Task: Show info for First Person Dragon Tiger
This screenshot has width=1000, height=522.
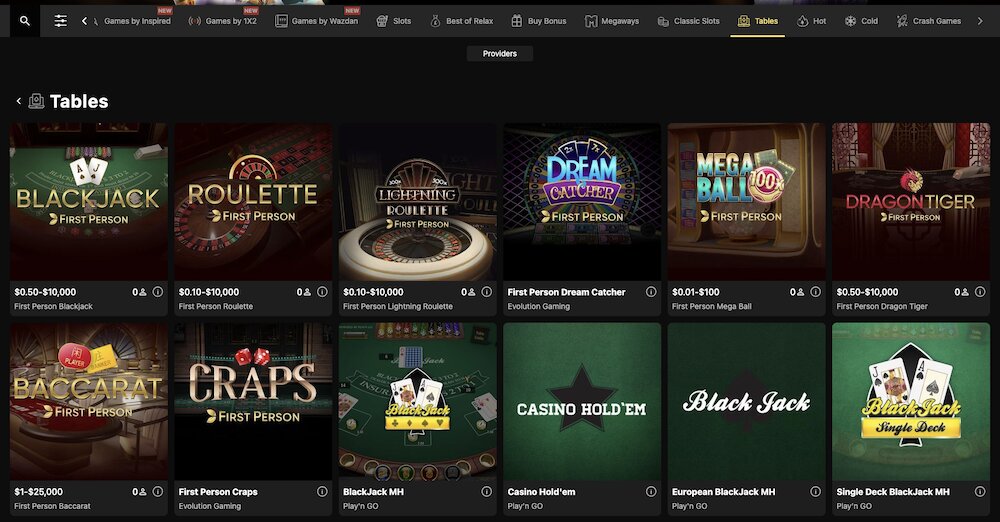Action: tap(980, 292)
